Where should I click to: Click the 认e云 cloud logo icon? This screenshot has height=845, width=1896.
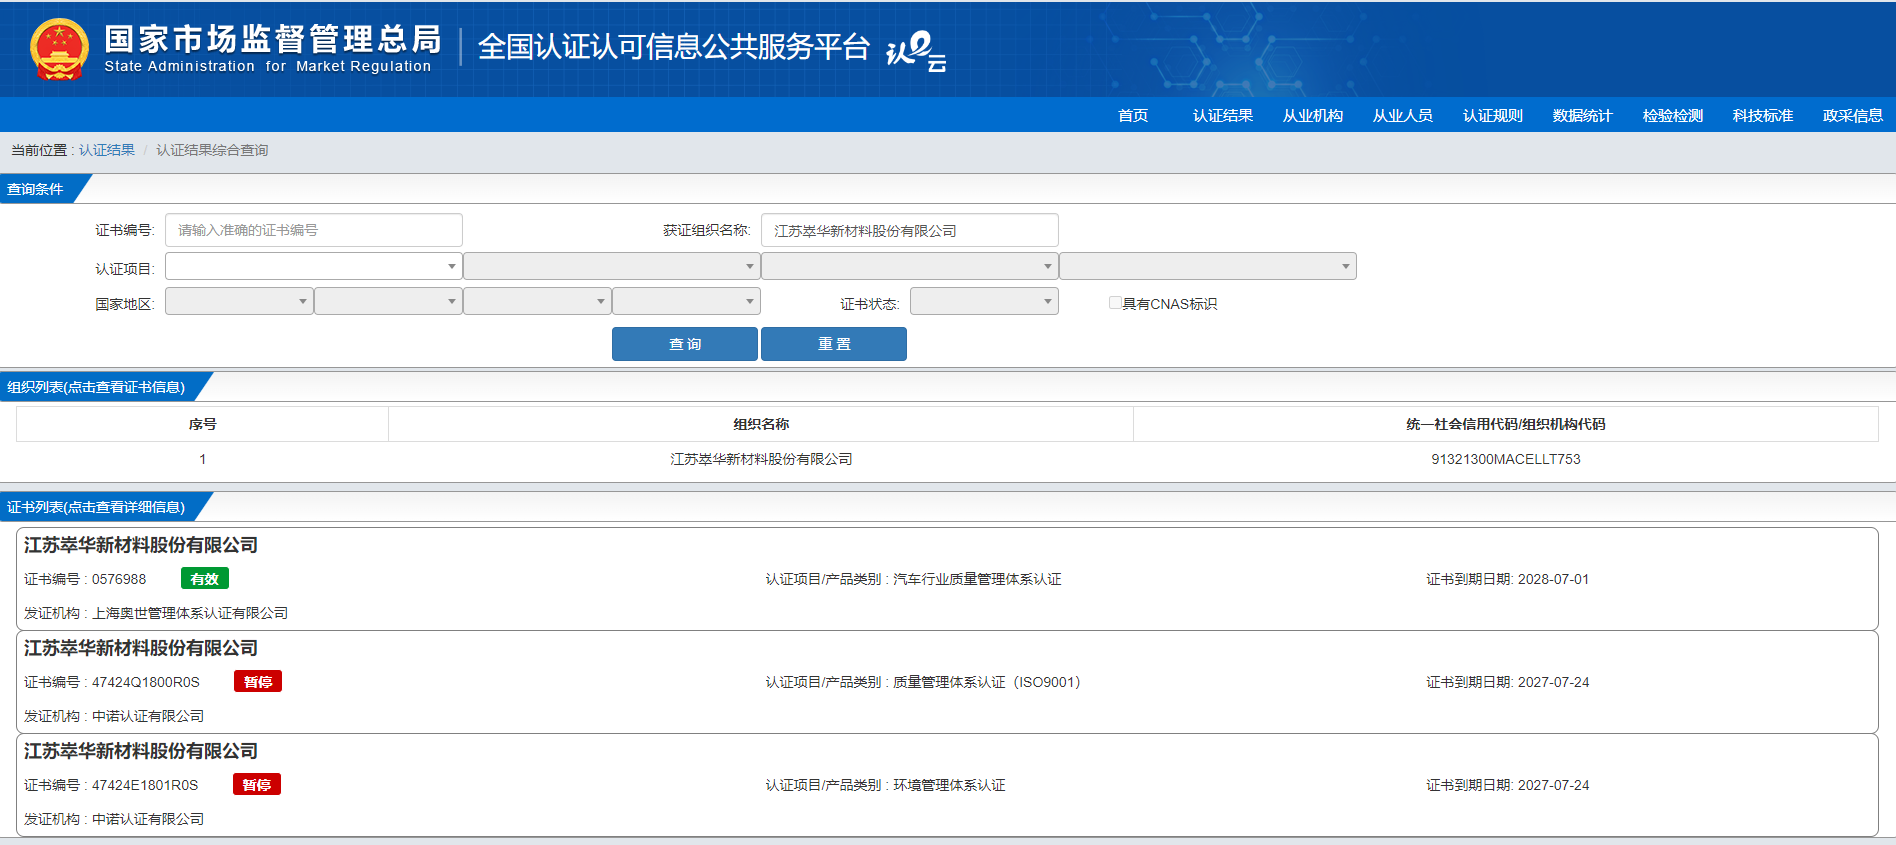point(915,50)
